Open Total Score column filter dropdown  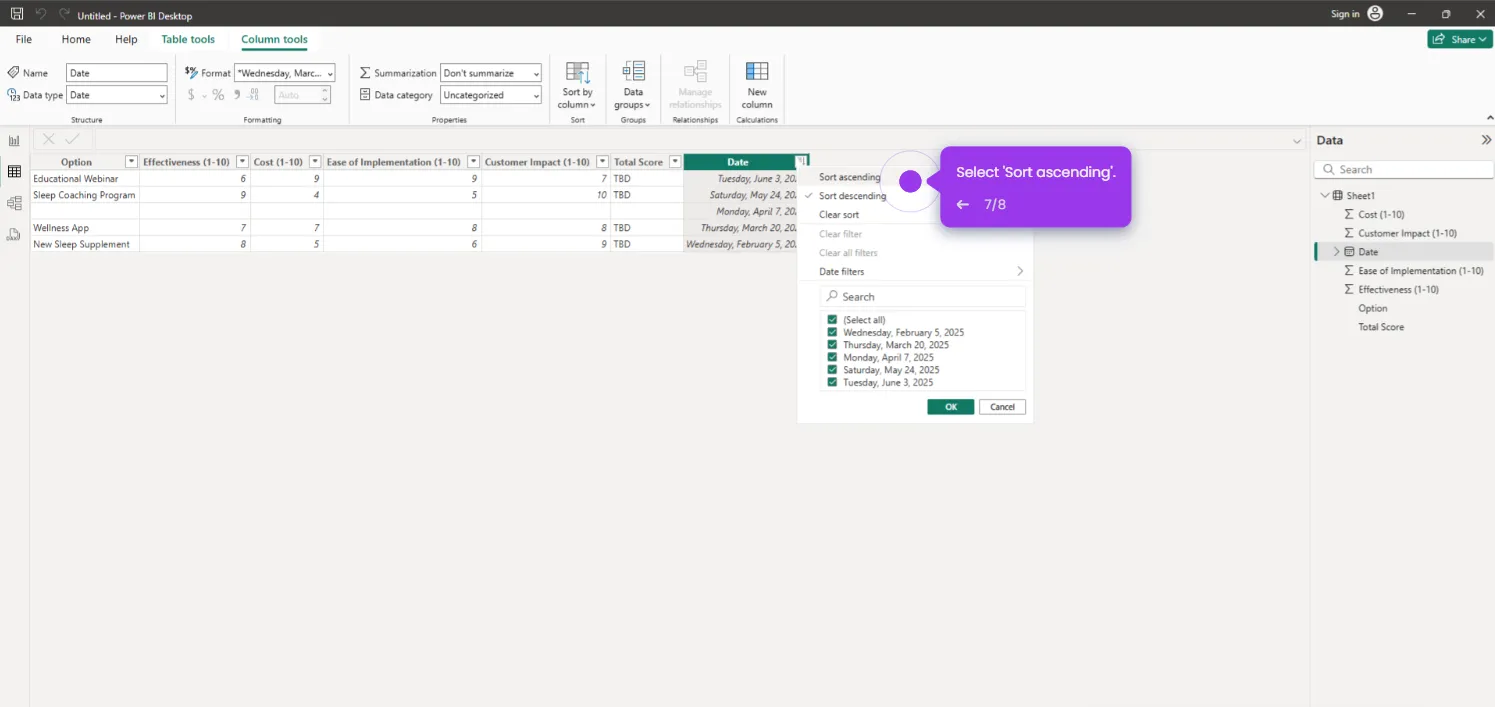pyautogui.click(x=675, y=162)
